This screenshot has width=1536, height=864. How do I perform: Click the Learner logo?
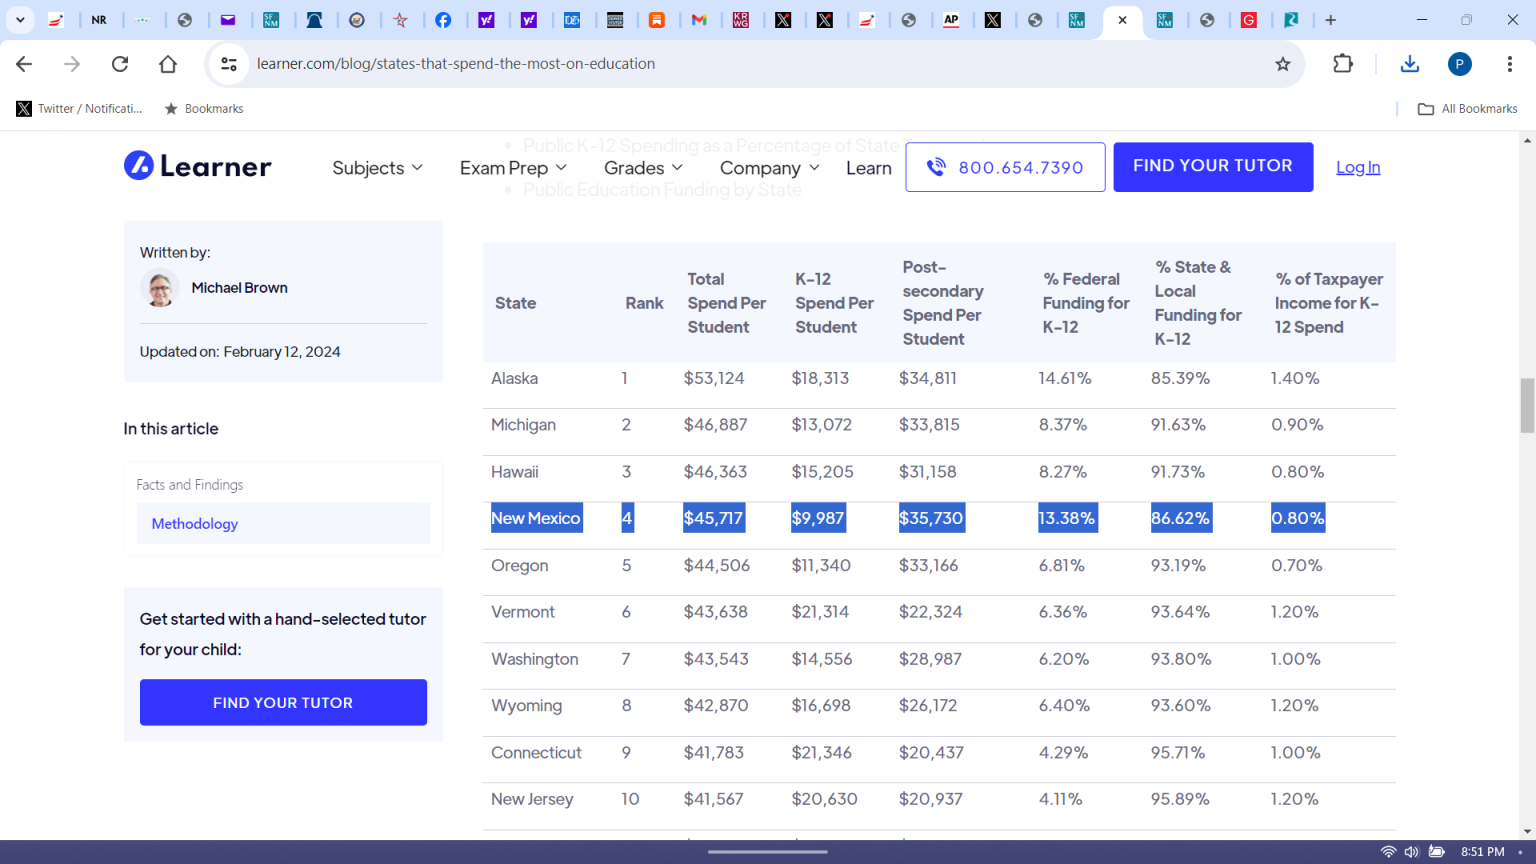tap(198, 166)
